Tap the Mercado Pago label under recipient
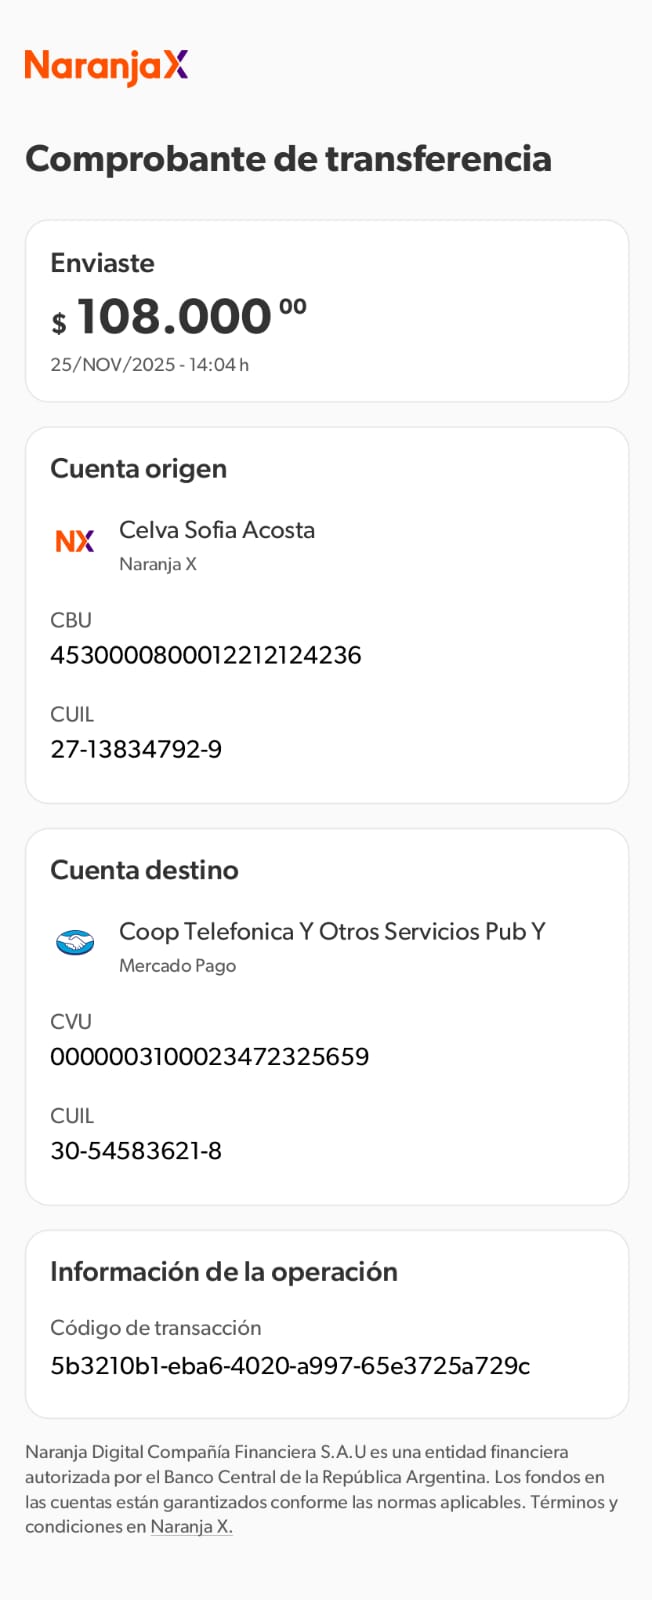The image size is (652, 1600). point(178,966)
